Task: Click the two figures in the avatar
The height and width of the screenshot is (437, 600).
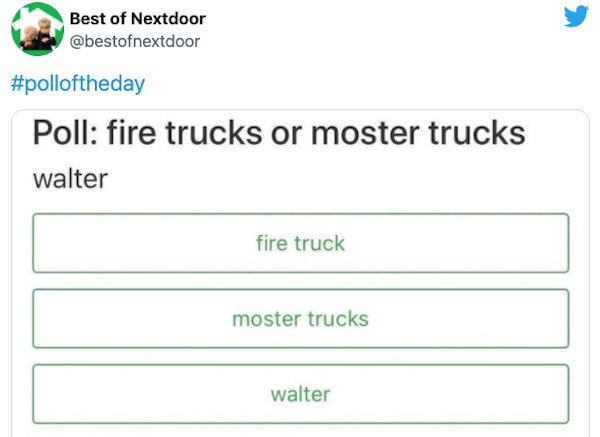Action: (38, 35)
